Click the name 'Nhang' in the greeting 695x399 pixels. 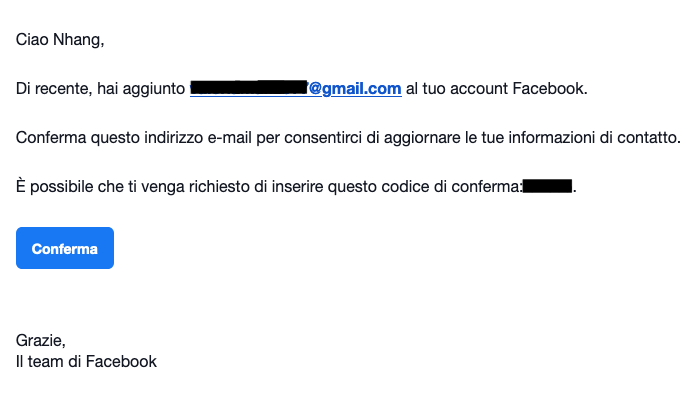pos(77,40)
